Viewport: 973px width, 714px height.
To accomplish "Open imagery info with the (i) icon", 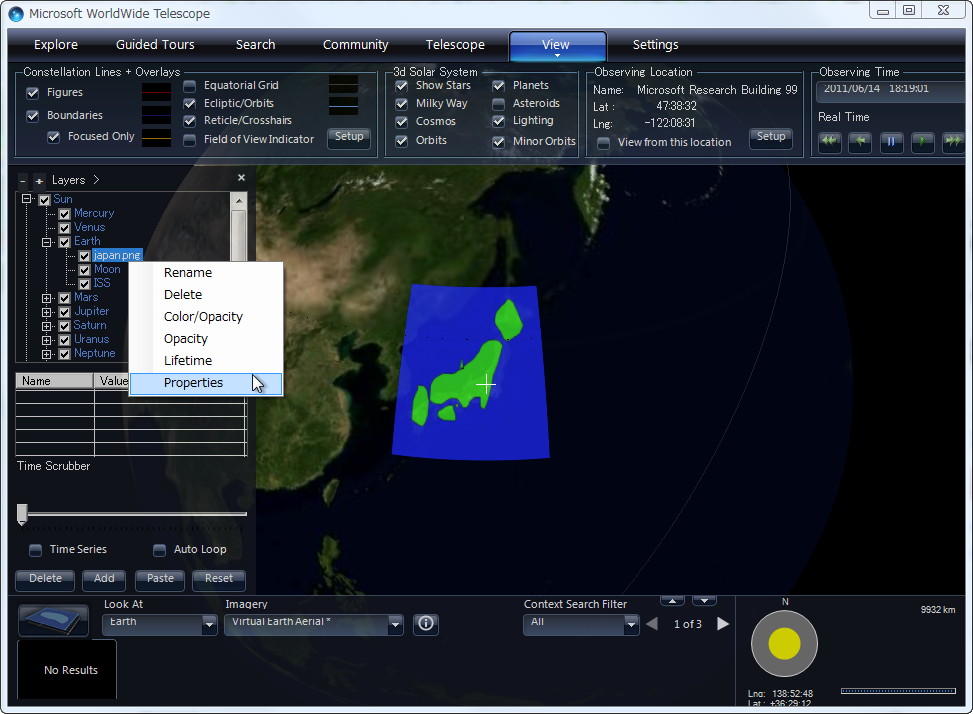I will tap(425, 624).
